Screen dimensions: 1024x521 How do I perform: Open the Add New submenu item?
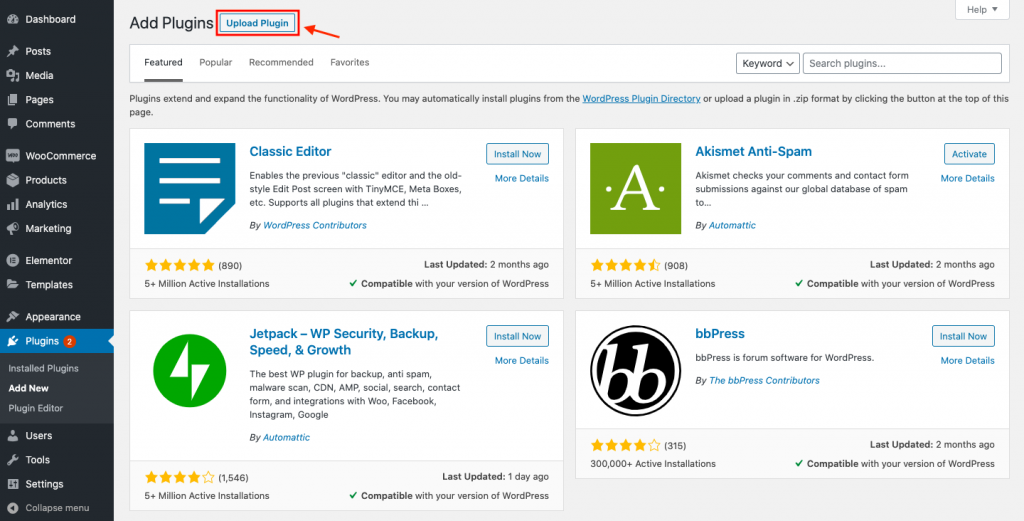point(29,388)
